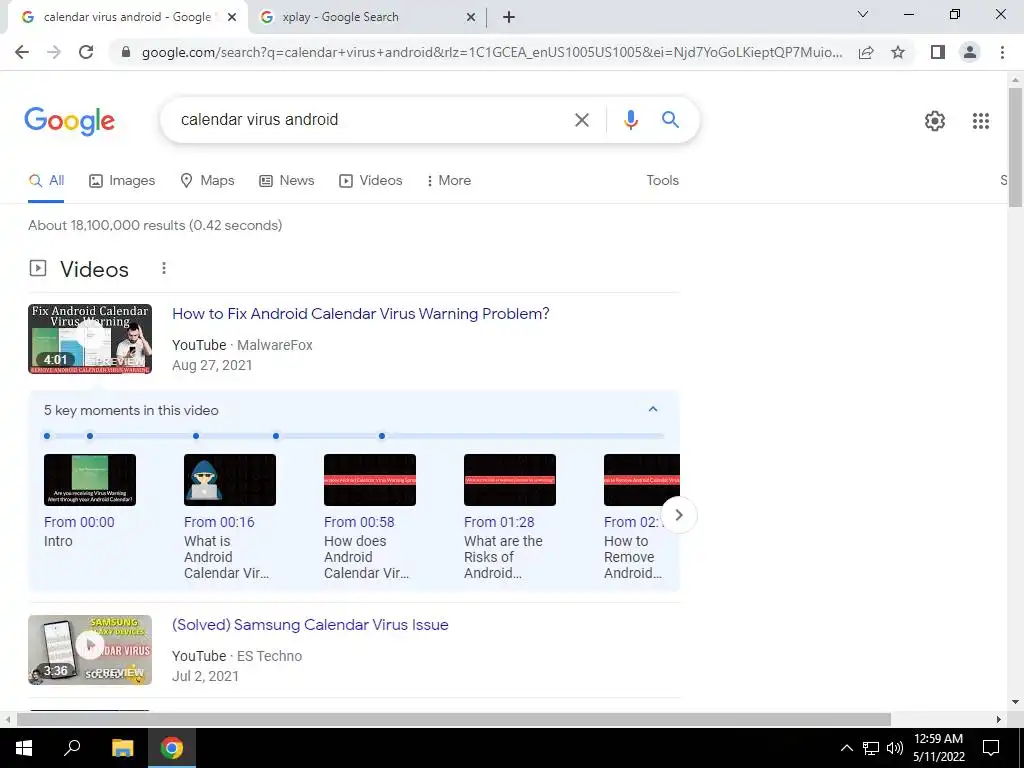1024x768 pixels.
Task: Open the From 01:28 key moment thumbnail
Action: (x=509, y=480)
